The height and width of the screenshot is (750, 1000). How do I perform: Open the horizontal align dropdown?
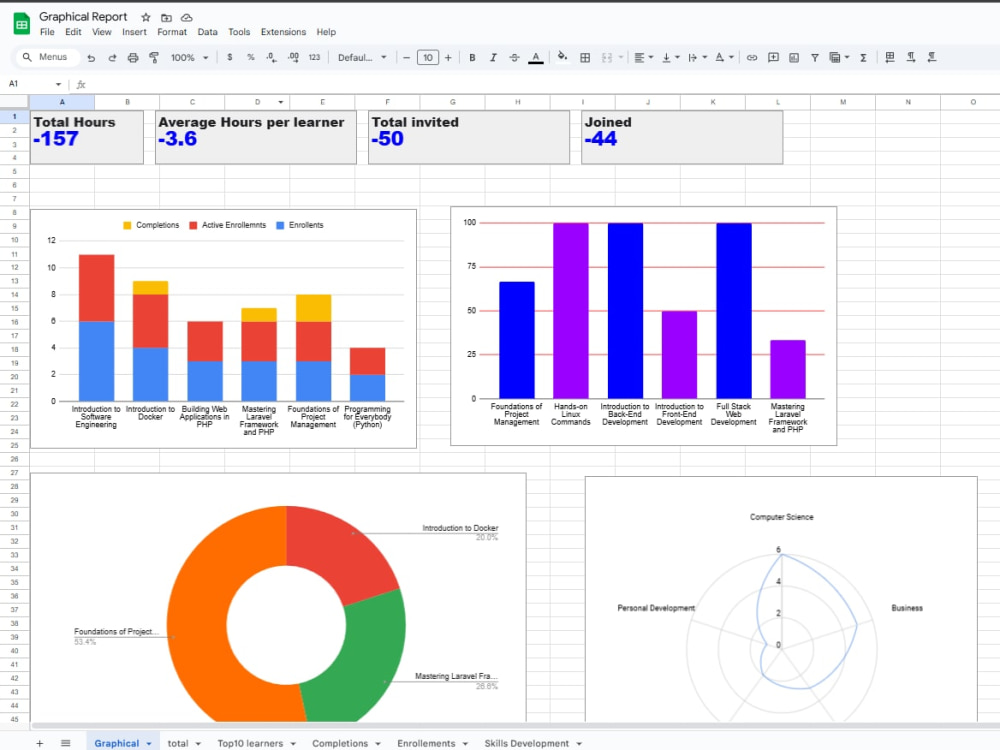(643, 57)
